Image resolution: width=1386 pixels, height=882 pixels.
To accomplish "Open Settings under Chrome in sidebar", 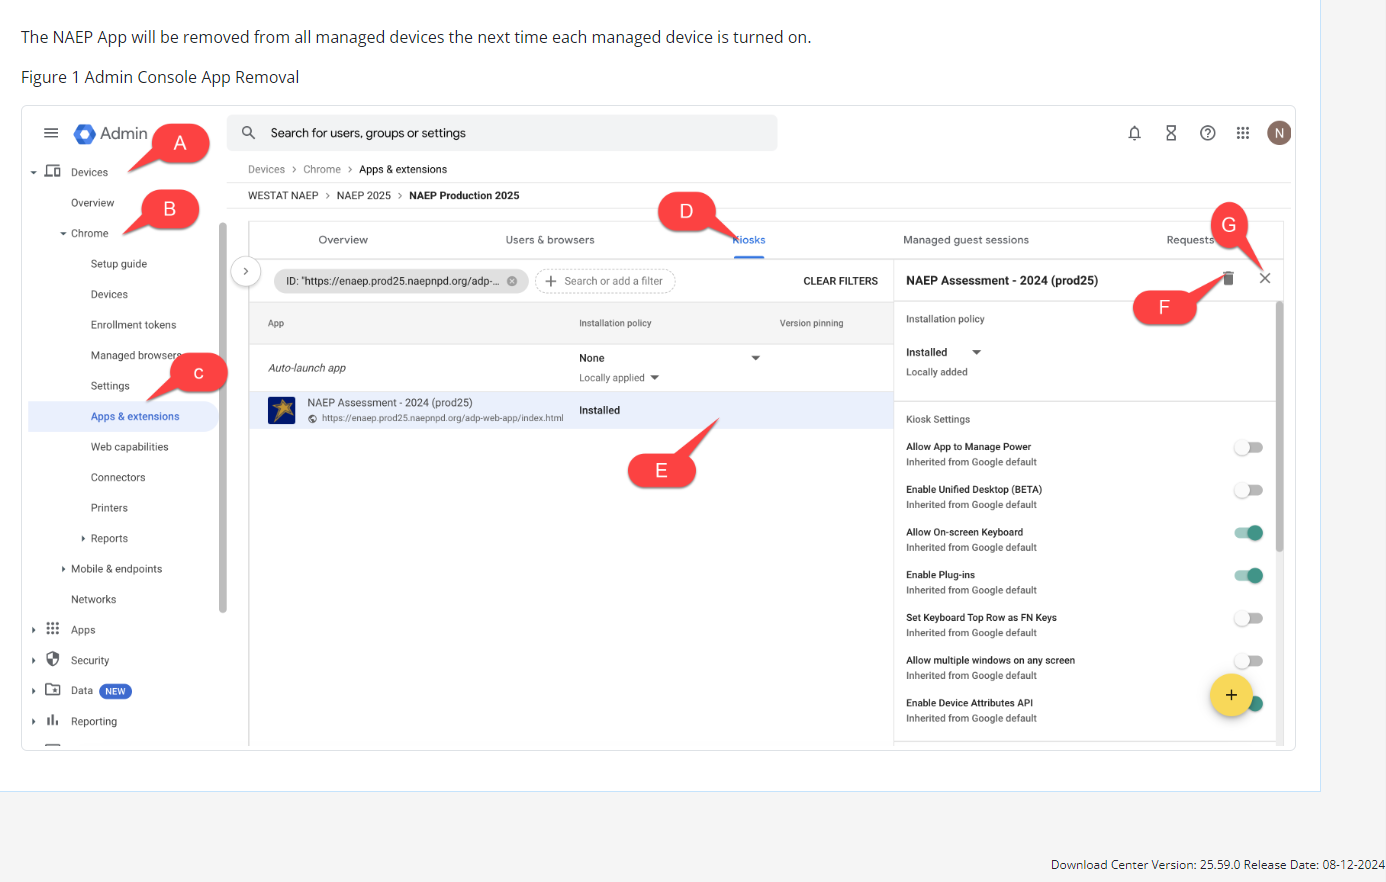I will 110,386.
